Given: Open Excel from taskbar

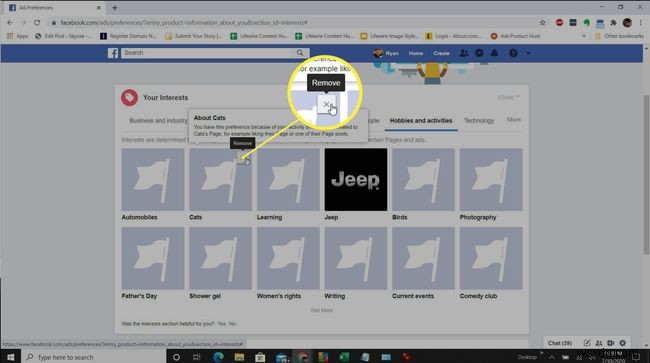Looking at the screenshot, I should [x=344, y=357].
